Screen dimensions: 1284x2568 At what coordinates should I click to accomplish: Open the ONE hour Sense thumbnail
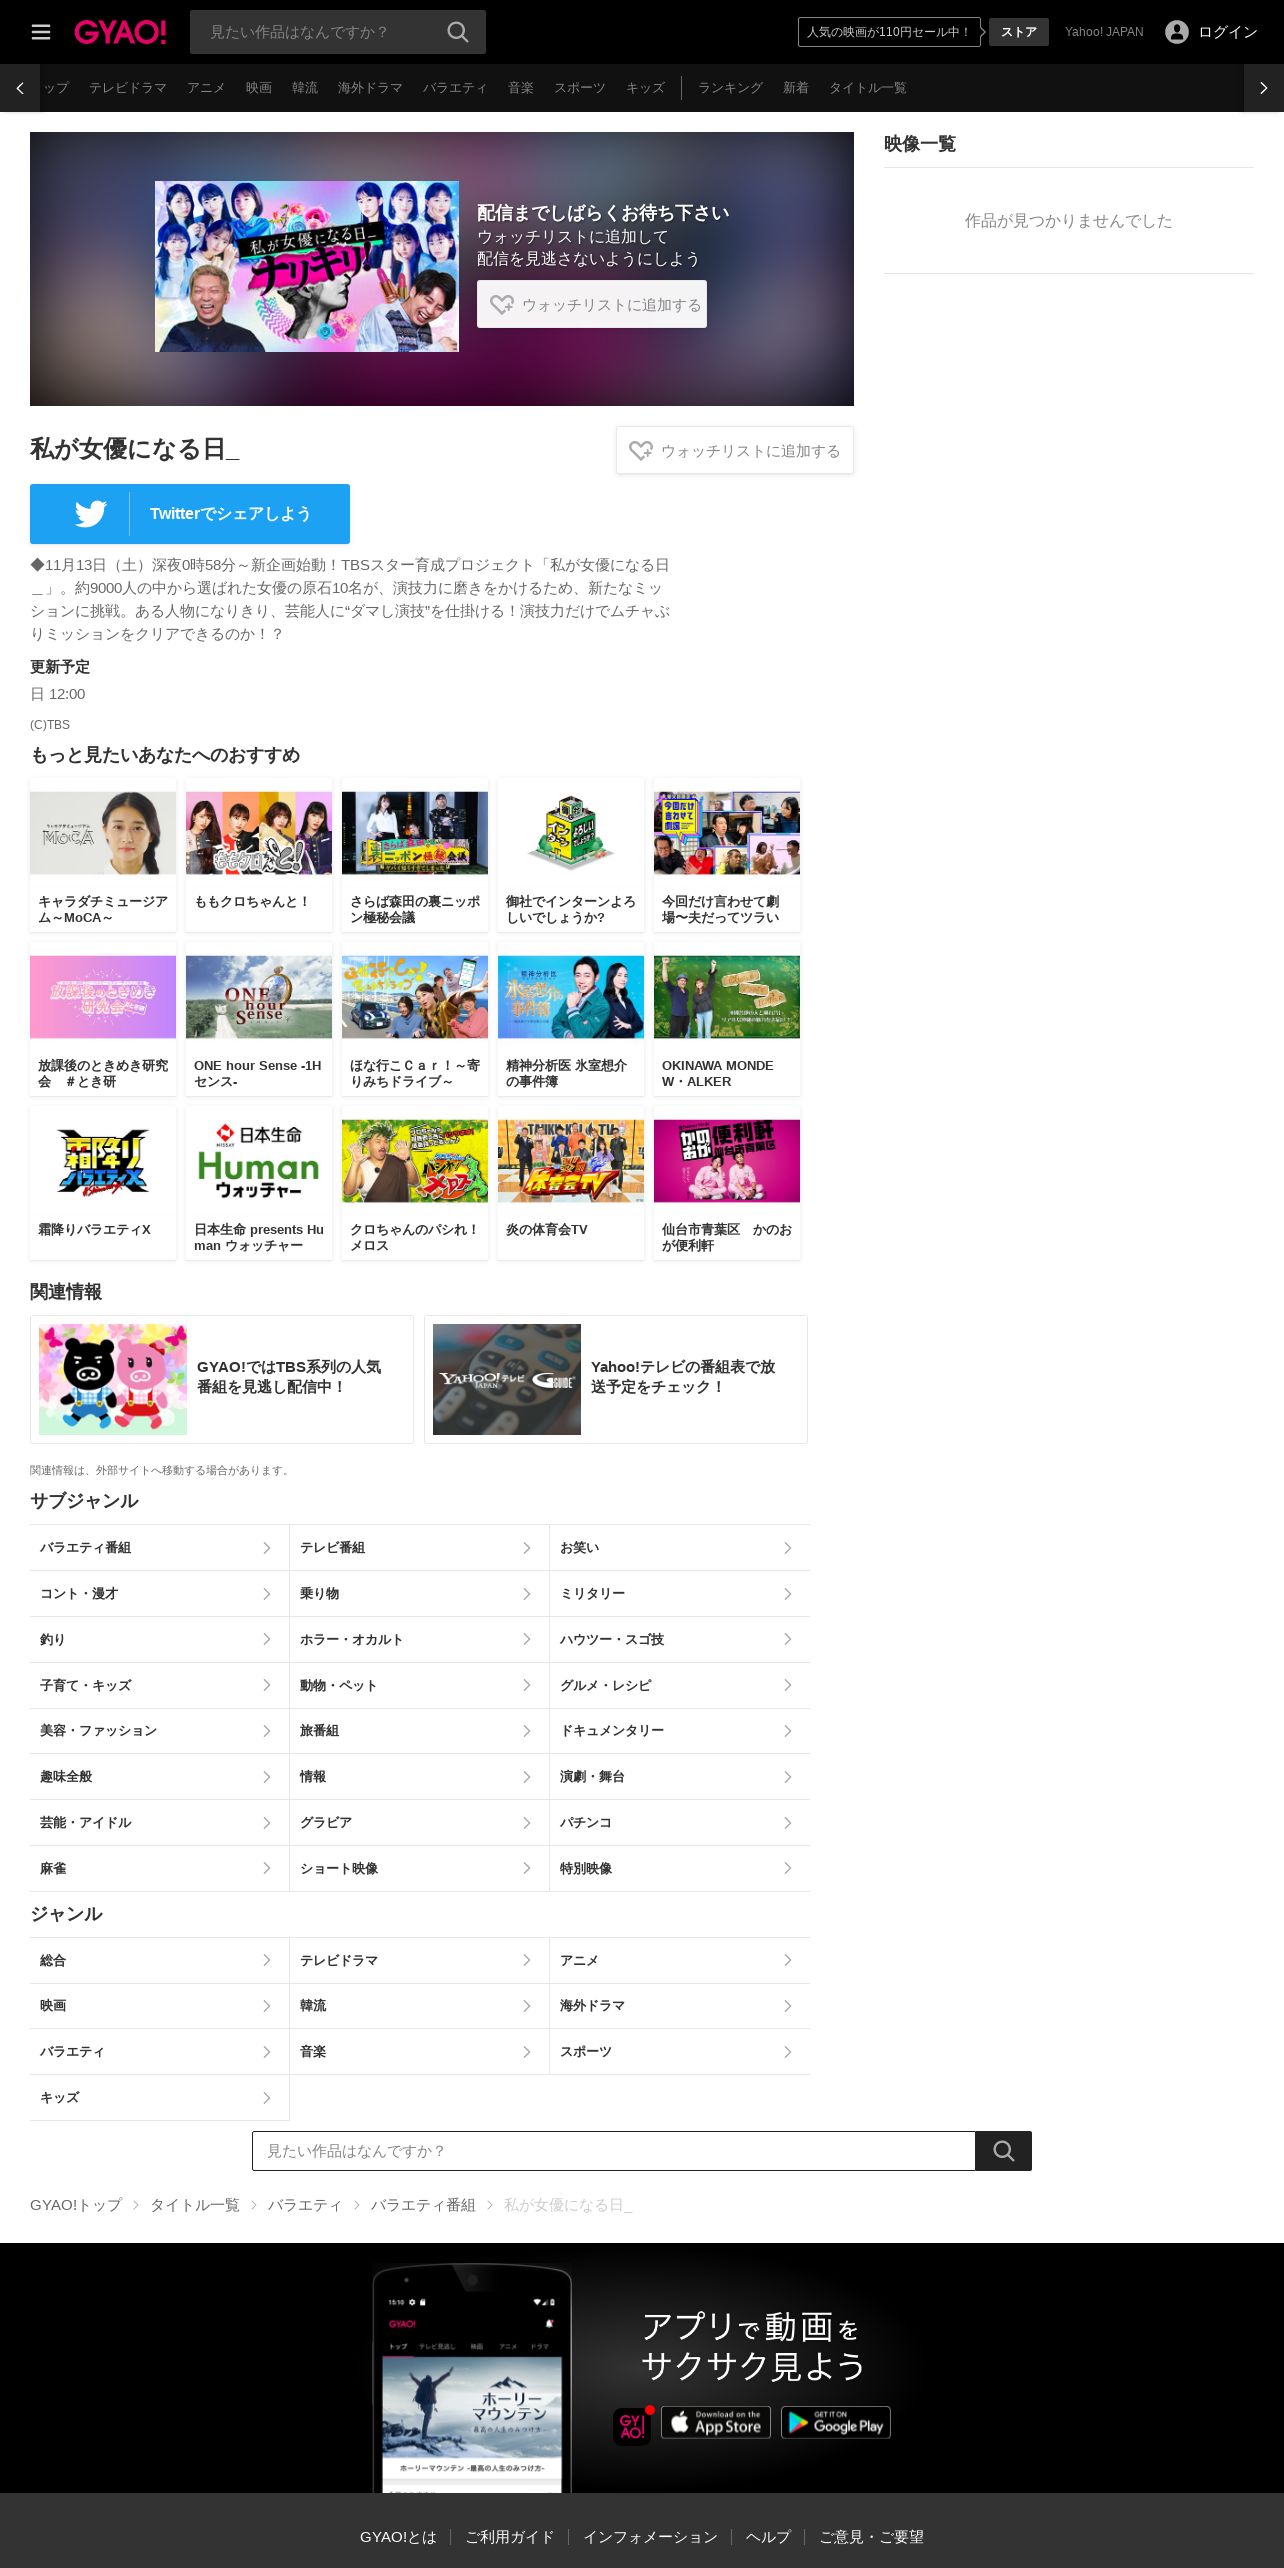259,997
